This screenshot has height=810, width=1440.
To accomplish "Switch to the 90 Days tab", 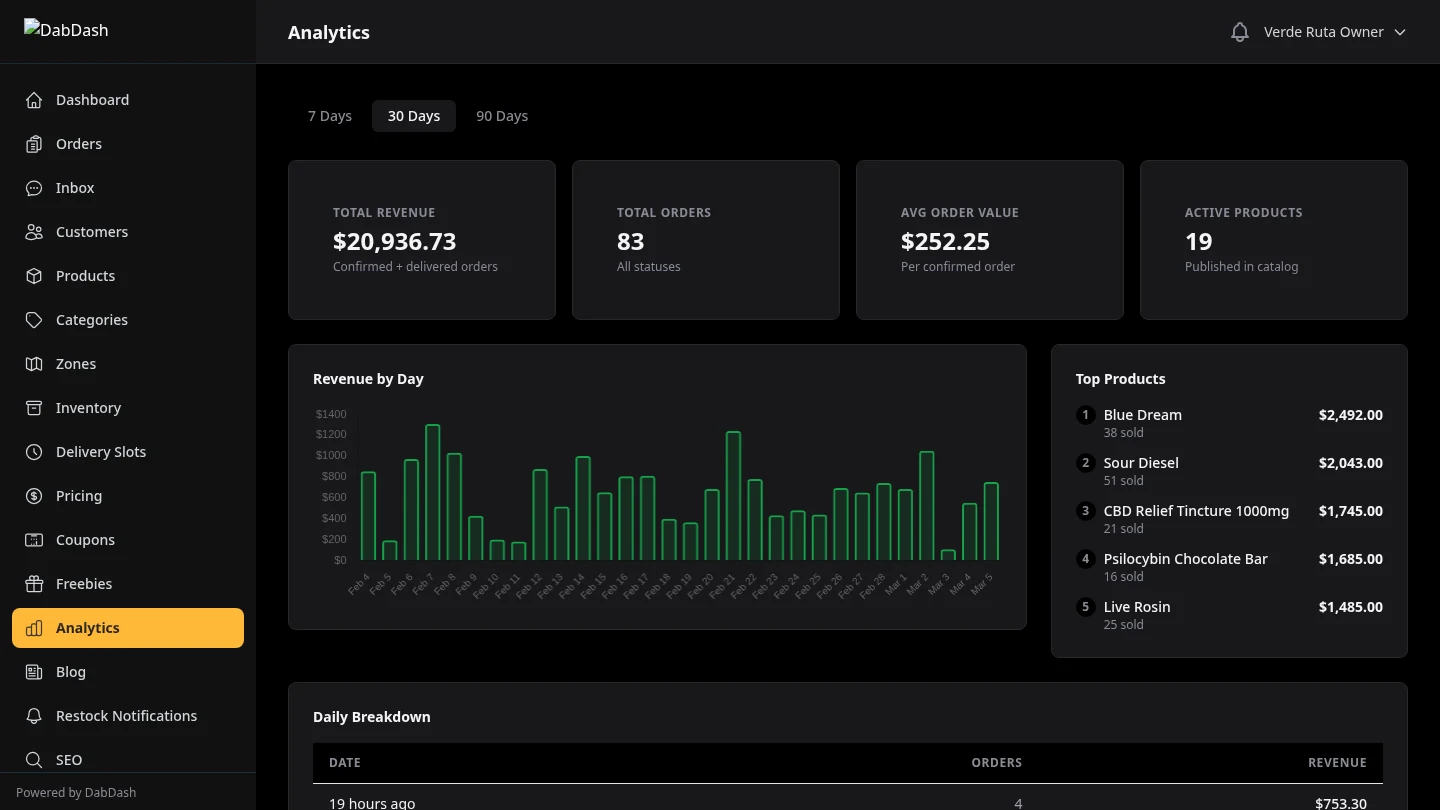I will click(x=501, y=115).
